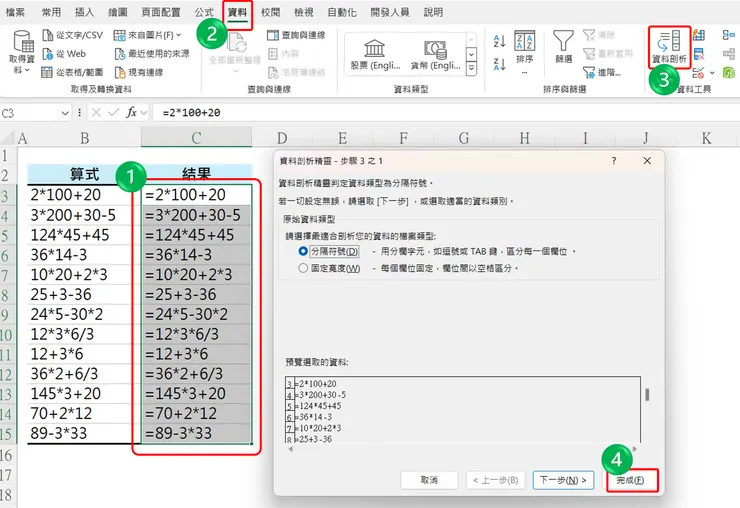Screen dimensions: 740x508
Task: Toggle the 篩選 filter funnel
Action: click(x=563, y=47)
